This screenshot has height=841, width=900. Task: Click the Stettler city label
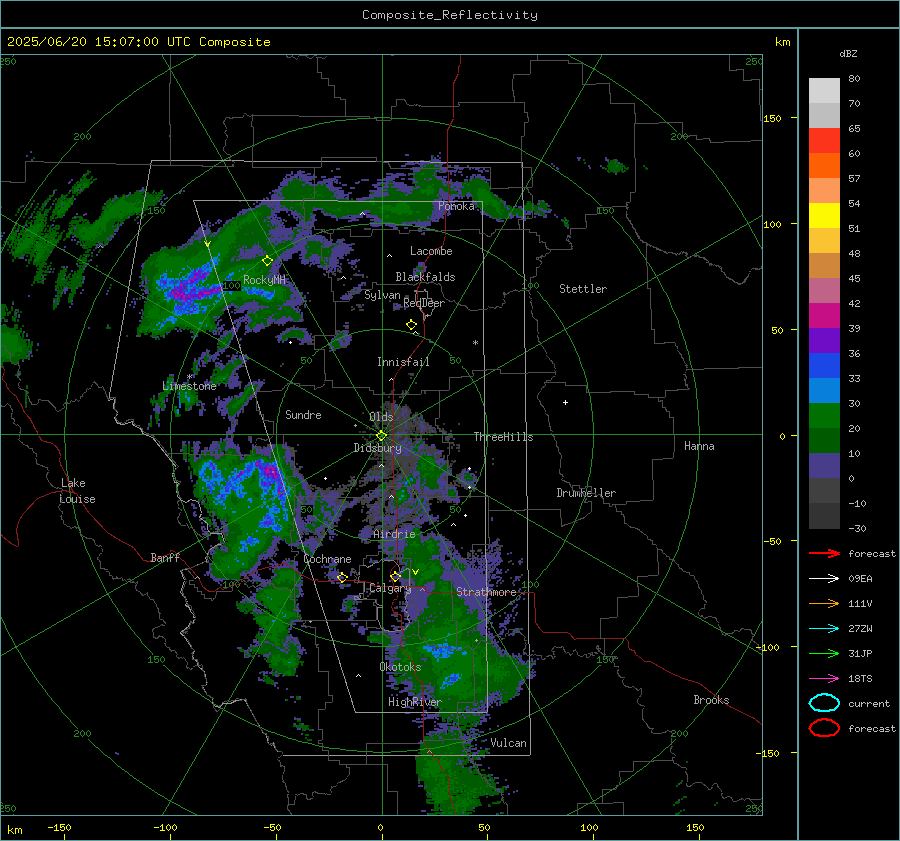(583, 289)
